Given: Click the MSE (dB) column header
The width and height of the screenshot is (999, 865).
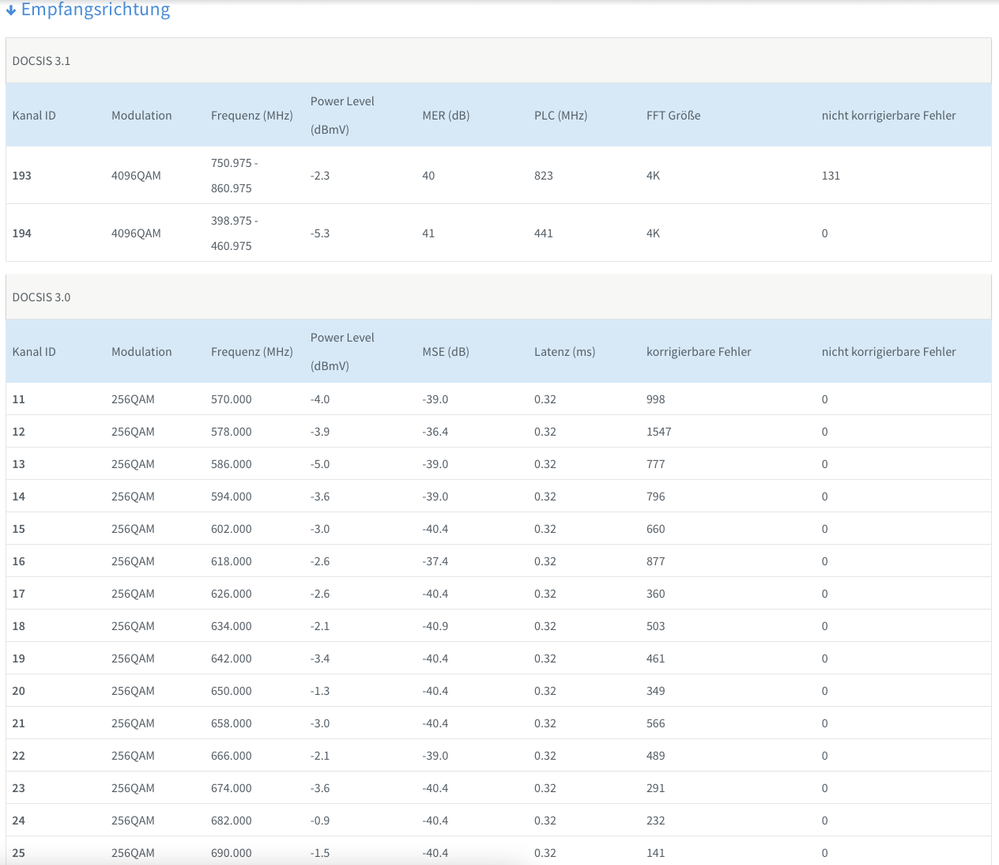Looking at the screenshot, I should (x=445, y=351).
